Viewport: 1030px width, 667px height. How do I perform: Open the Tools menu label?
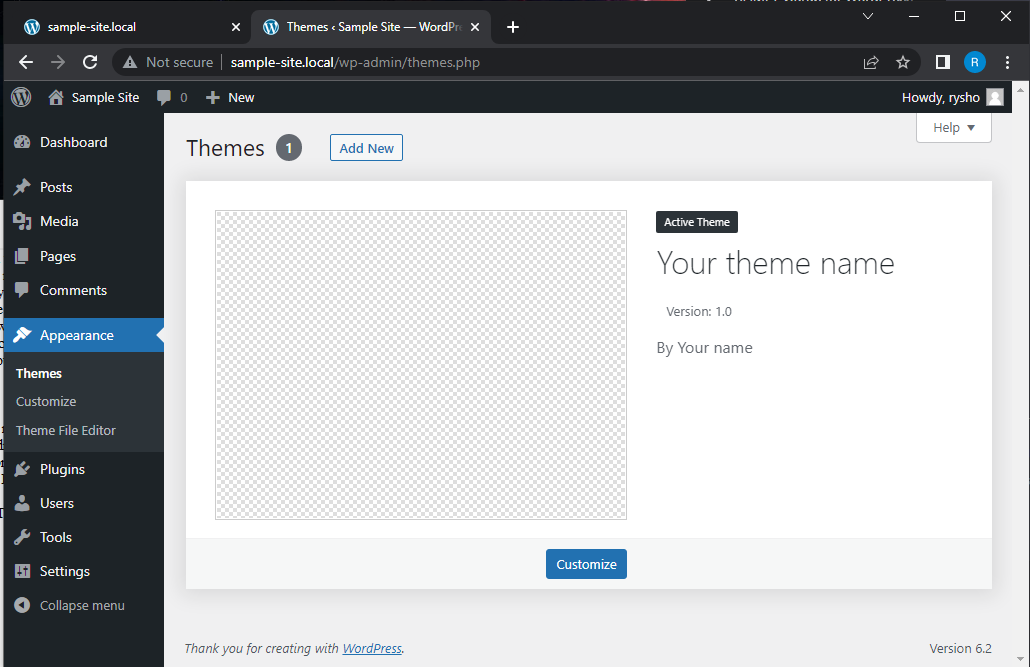[x=56, y=538]
